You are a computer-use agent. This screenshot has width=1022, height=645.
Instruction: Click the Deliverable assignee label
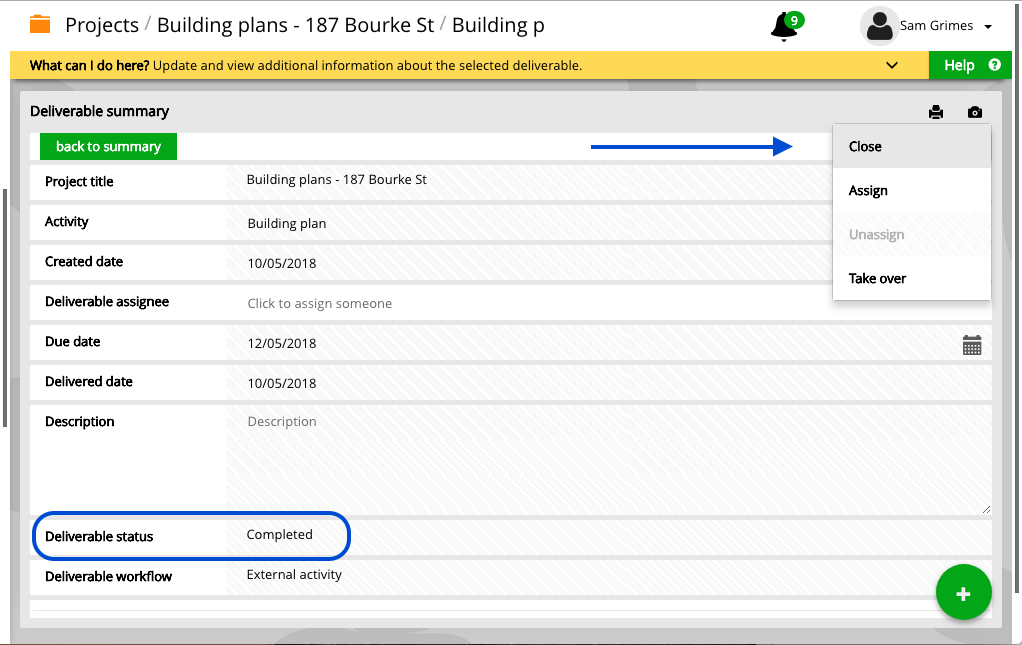pyautogui.click(x=107, y=302)
